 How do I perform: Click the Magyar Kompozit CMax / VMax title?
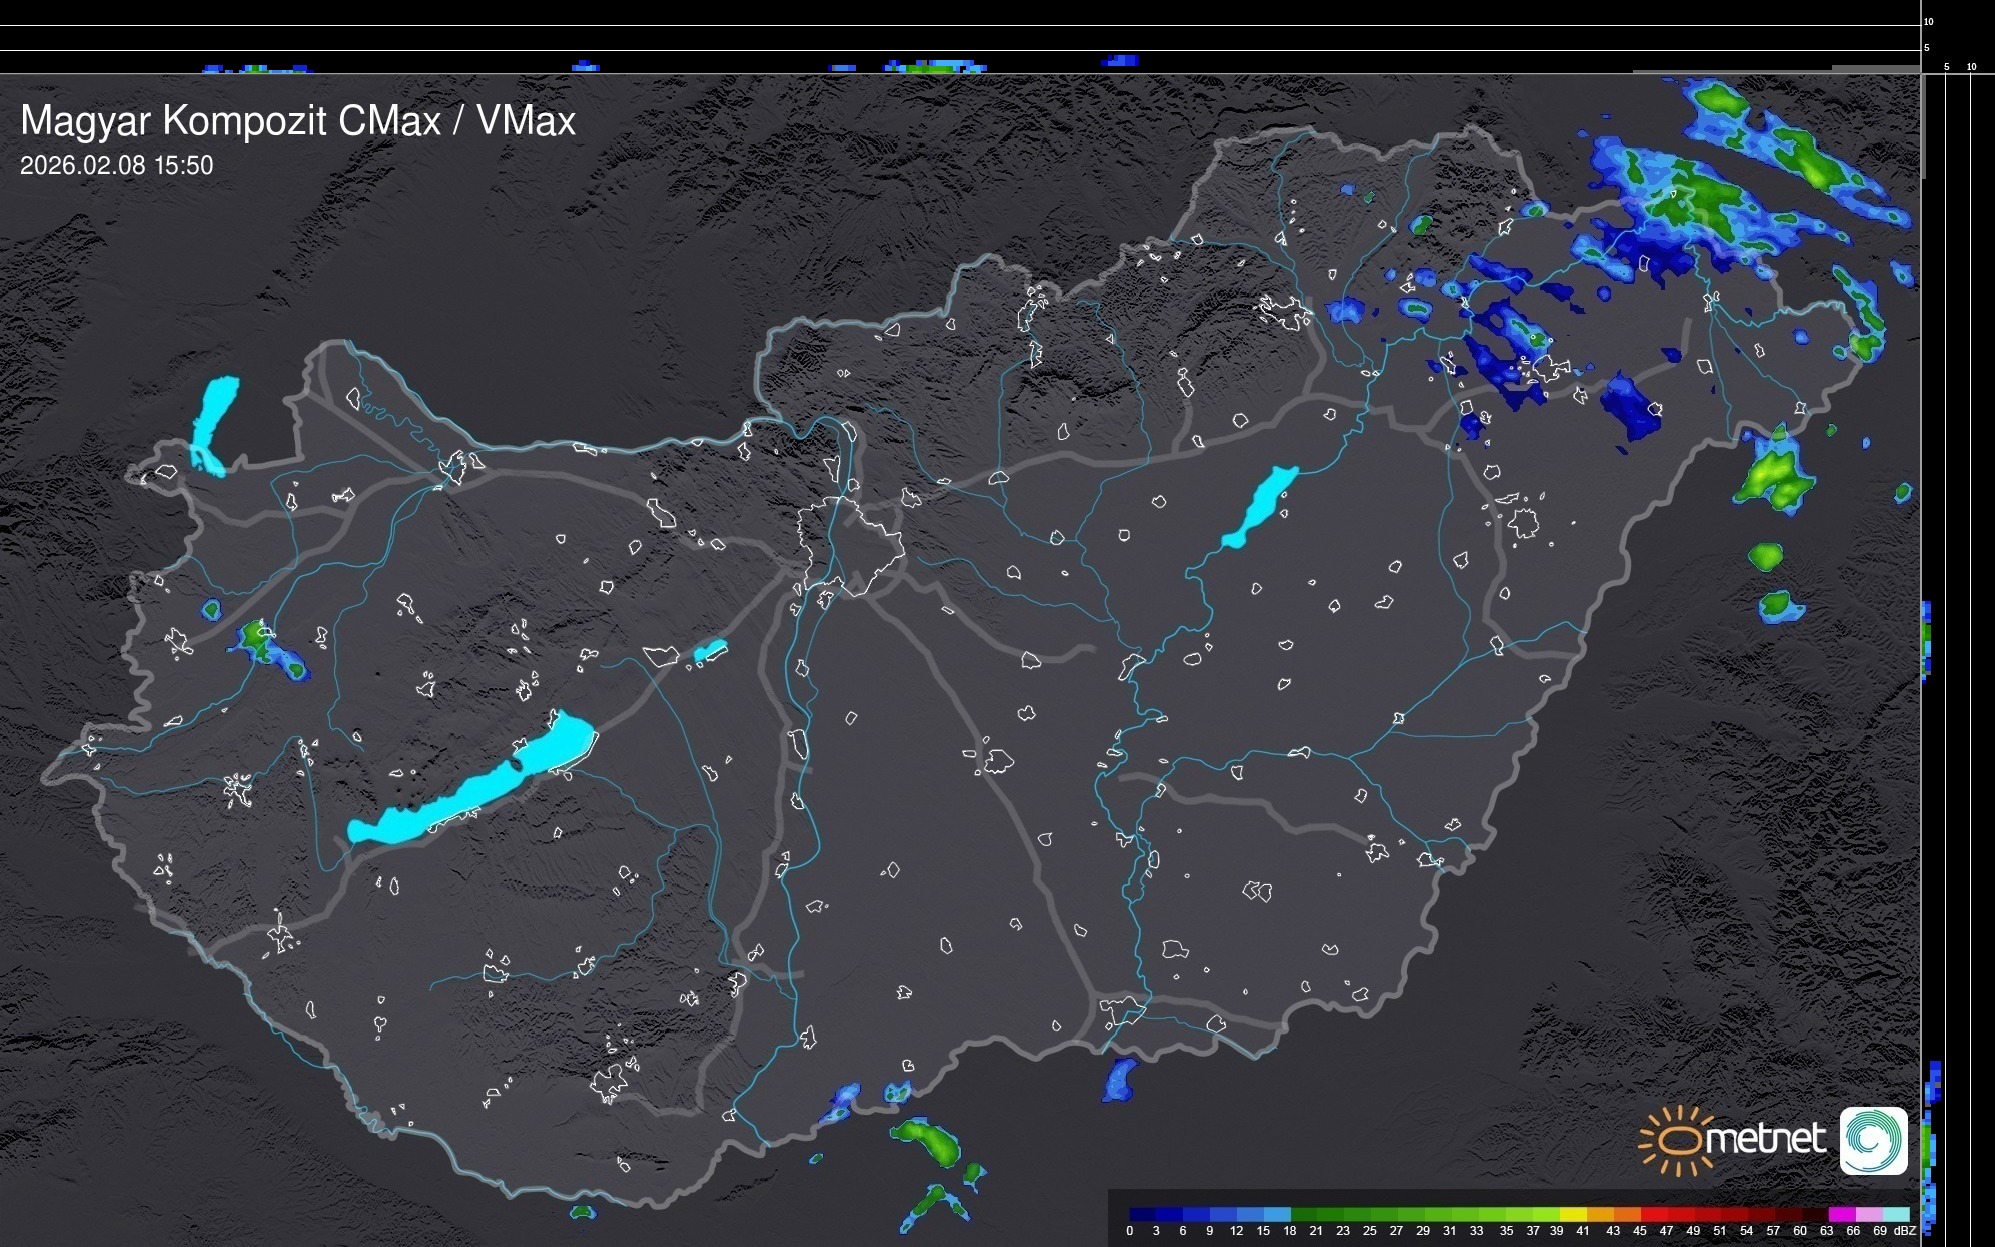point(298,121)
